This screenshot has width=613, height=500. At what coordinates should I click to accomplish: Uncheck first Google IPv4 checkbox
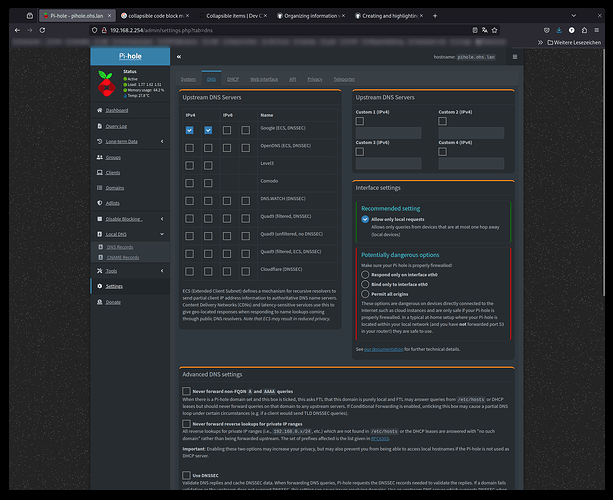(x=190, y=130)
